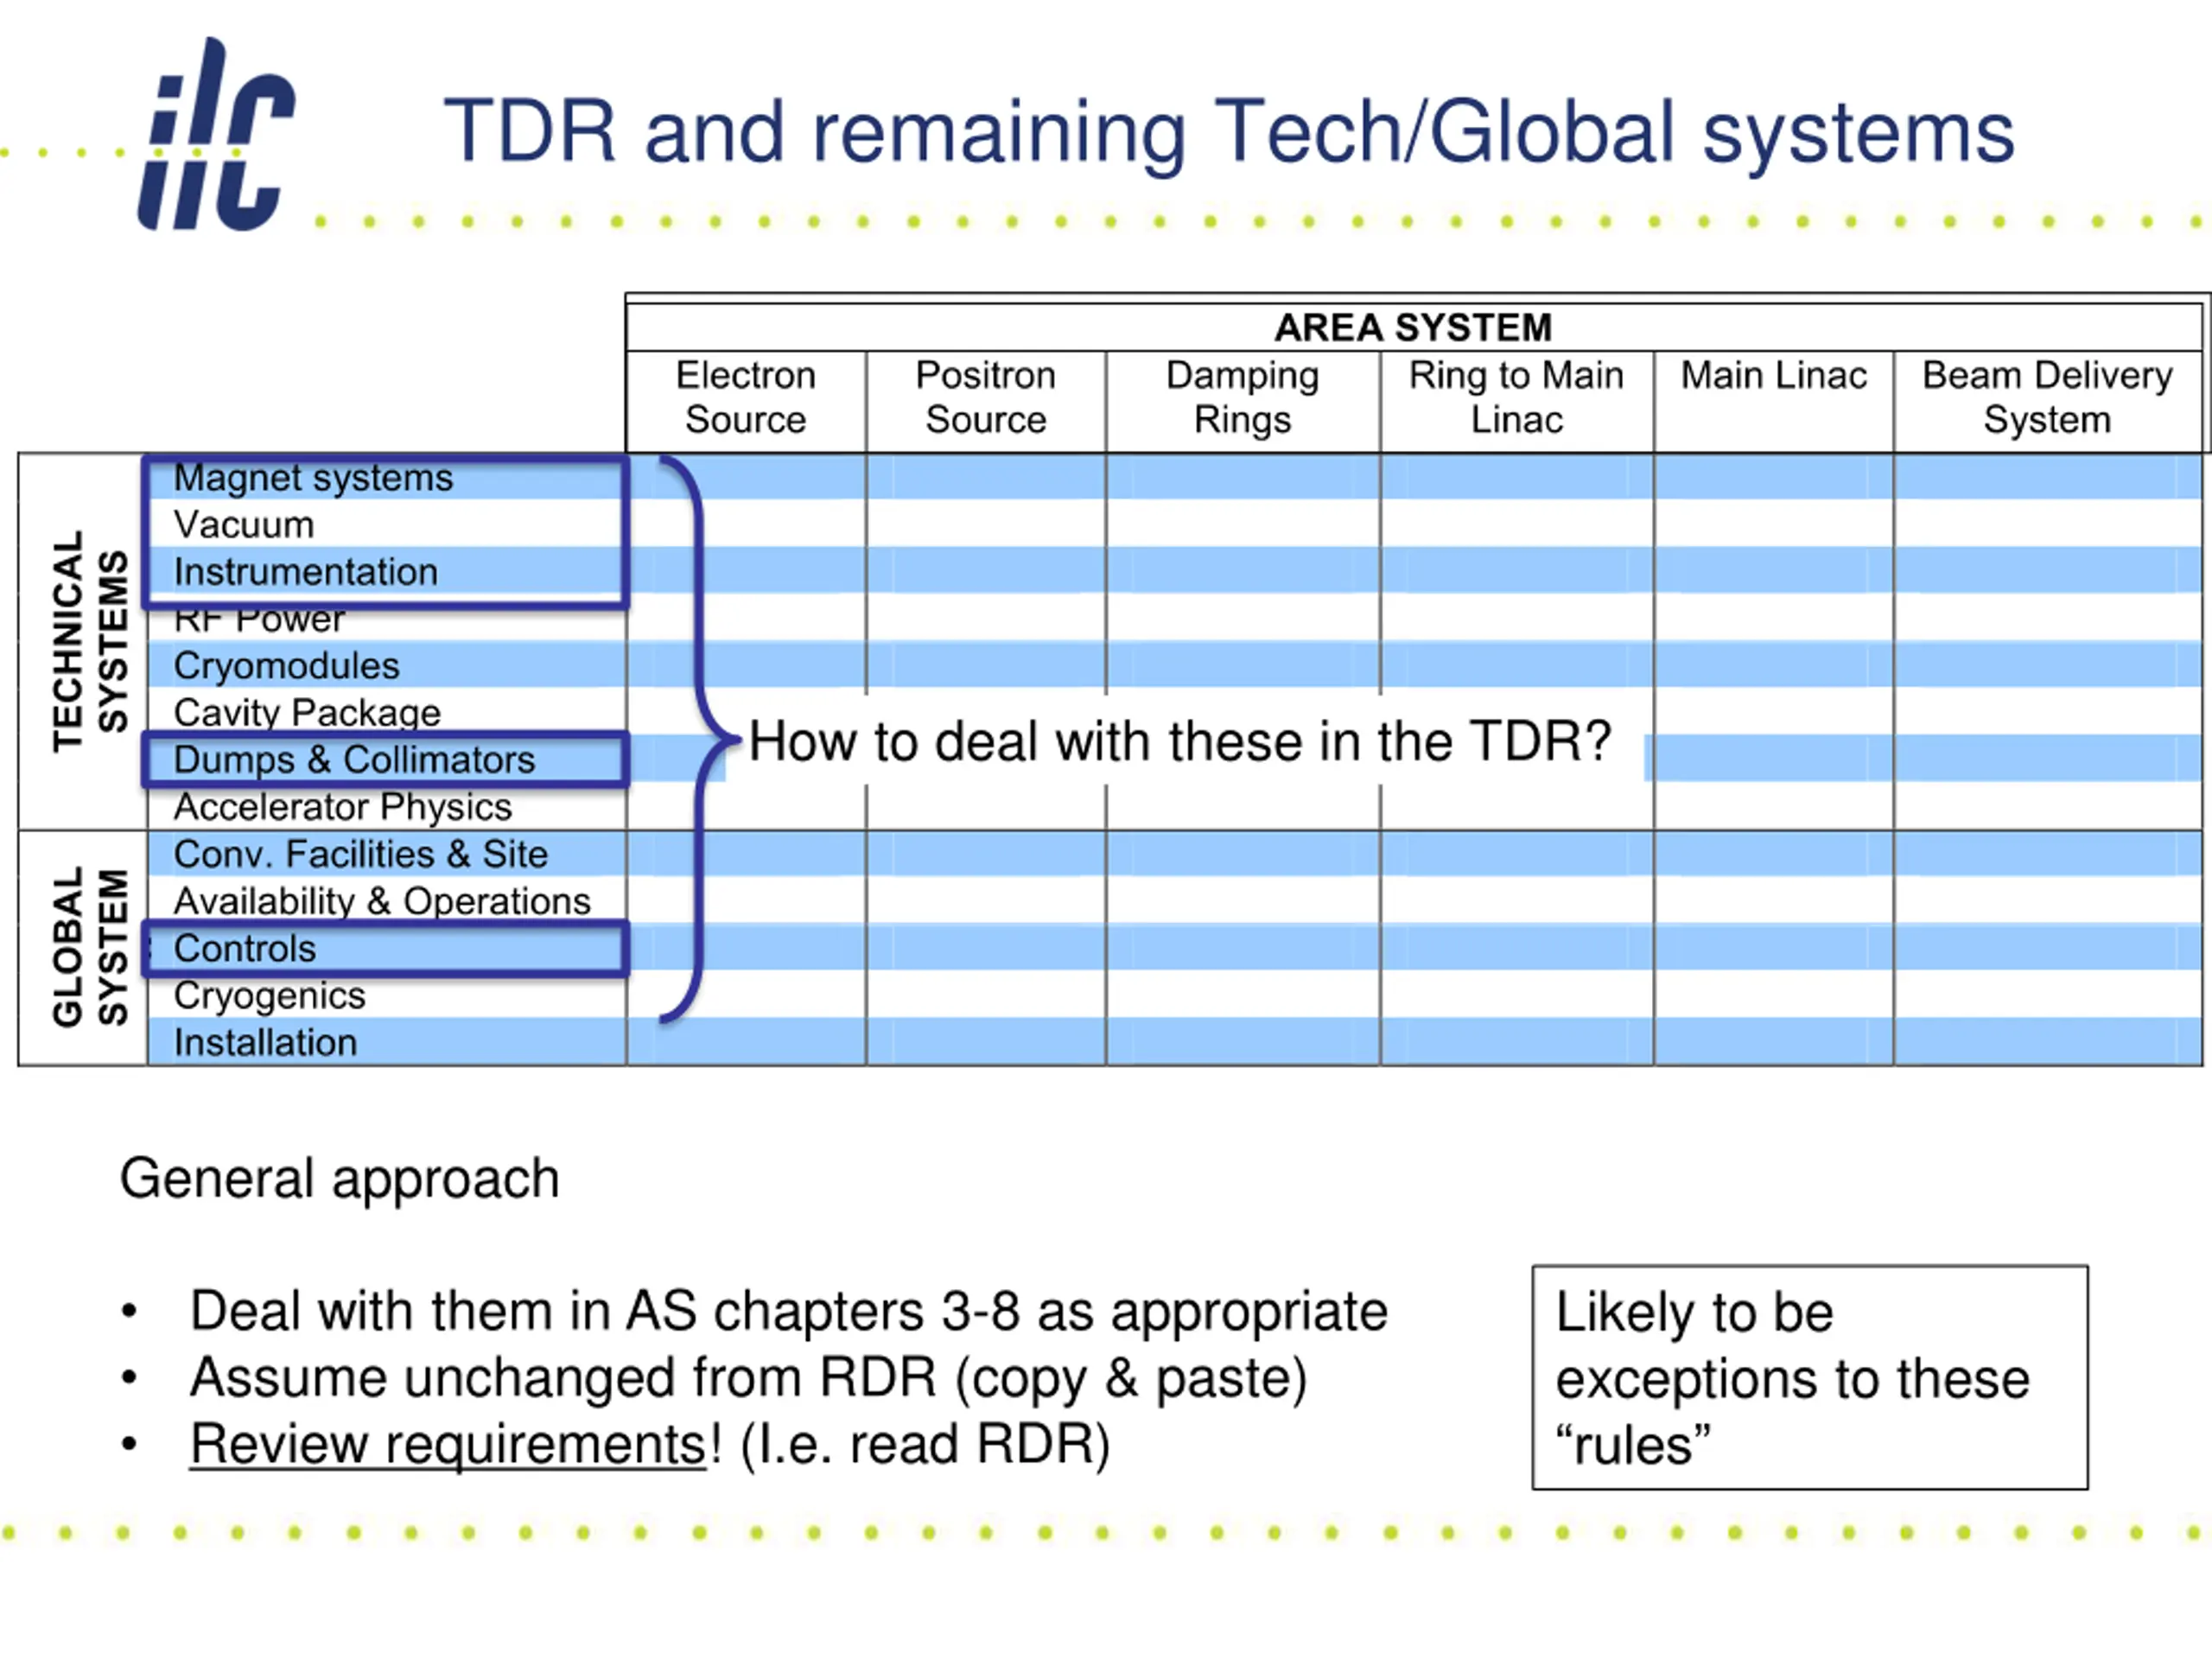
Task: Click the 'Installation' row label
Action: click(x=266, y=1043)
